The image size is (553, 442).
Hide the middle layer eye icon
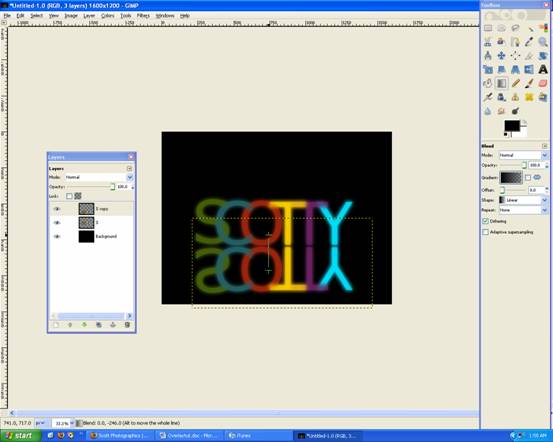(57, 223)
